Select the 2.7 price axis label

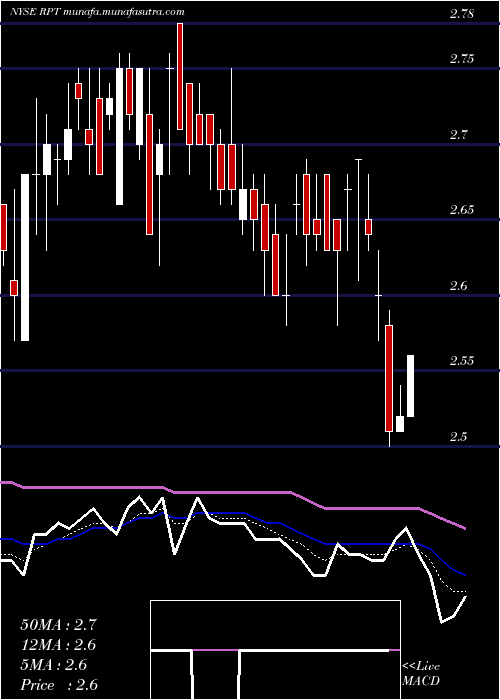(x=458, y=134)
